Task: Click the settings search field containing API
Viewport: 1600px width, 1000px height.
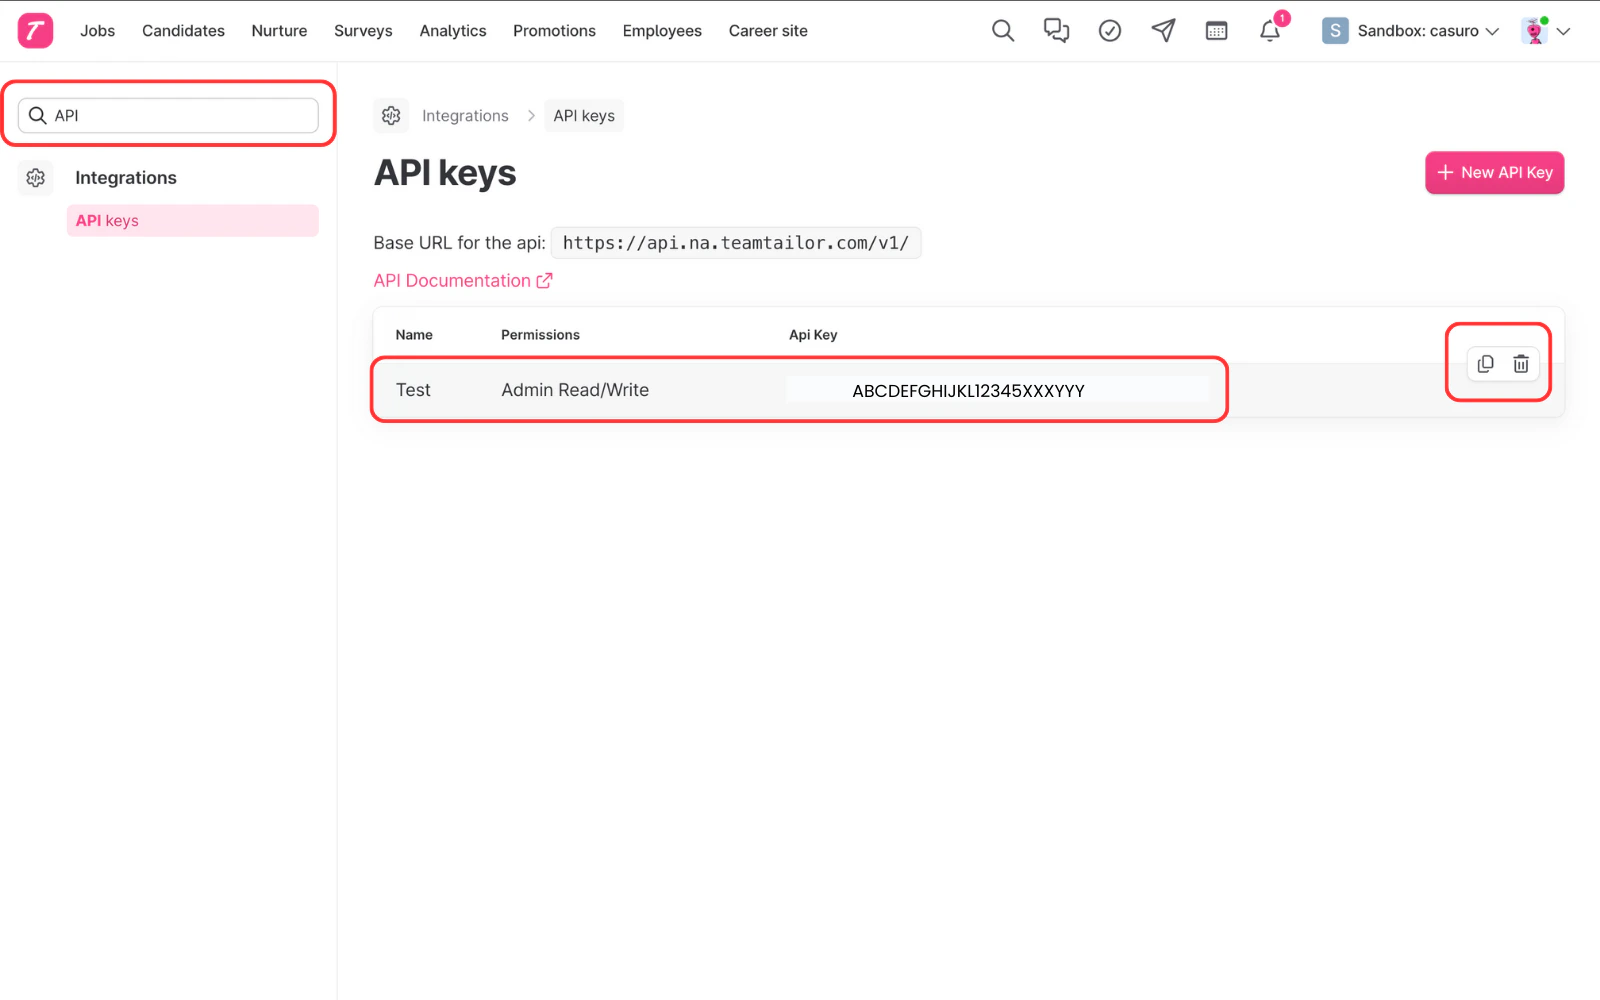Action: tap(168, 115)
